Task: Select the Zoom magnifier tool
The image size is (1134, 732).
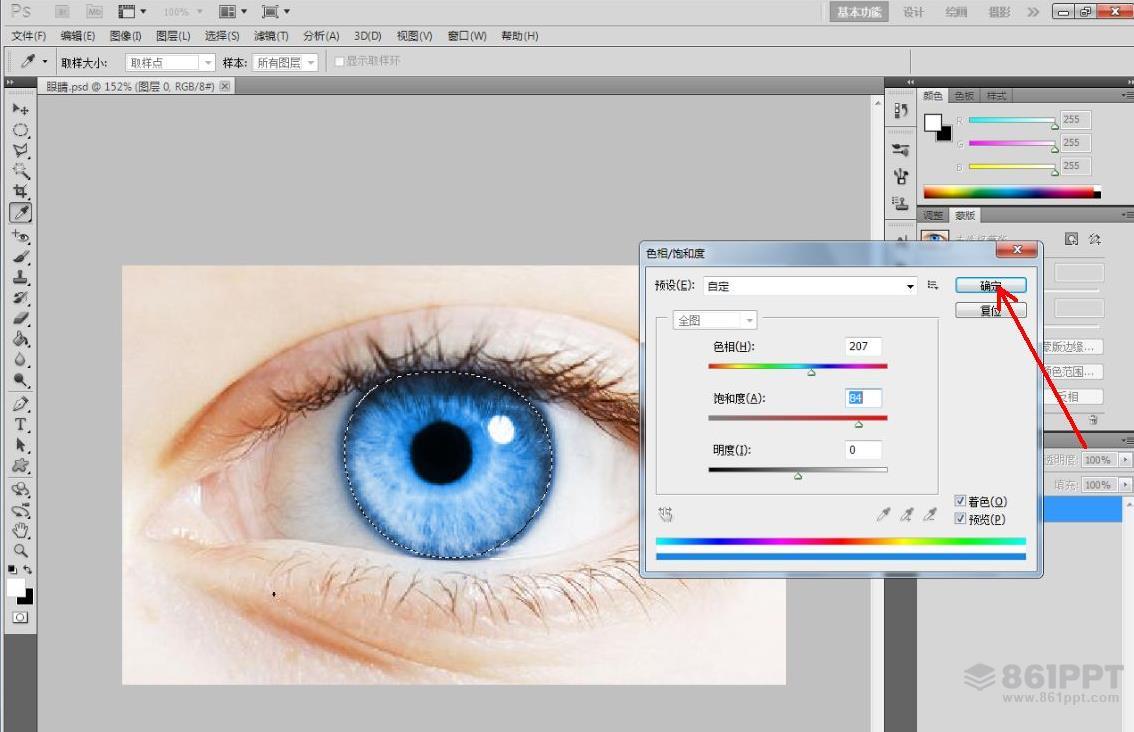Action: coord(20,550)
